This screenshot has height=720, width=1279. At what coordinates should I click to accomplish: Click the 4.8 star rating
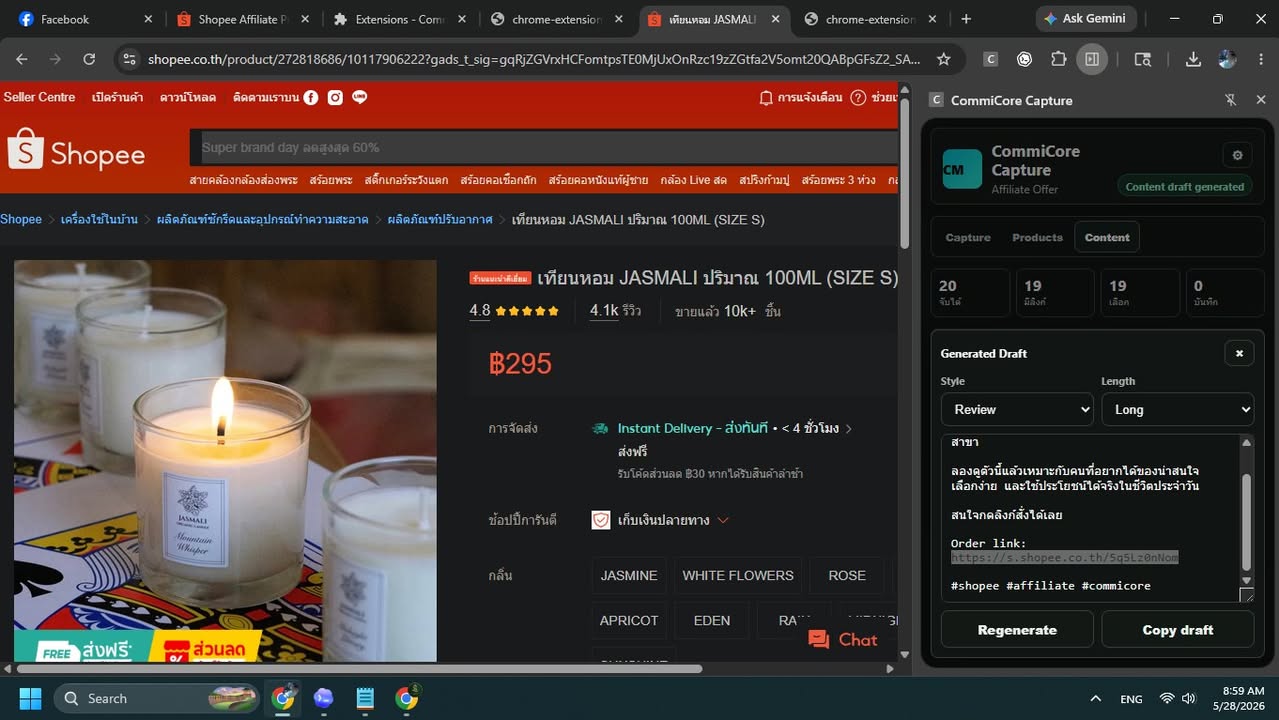(x=514, y=311)
